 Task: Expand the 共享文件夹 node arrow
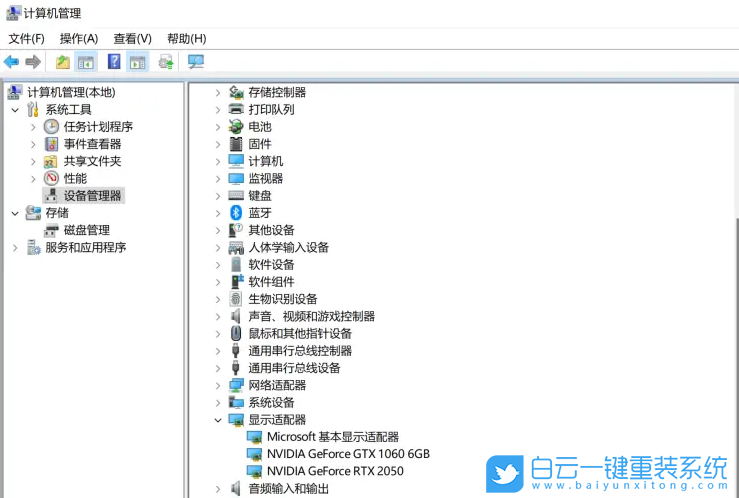[x=33, y=162]
